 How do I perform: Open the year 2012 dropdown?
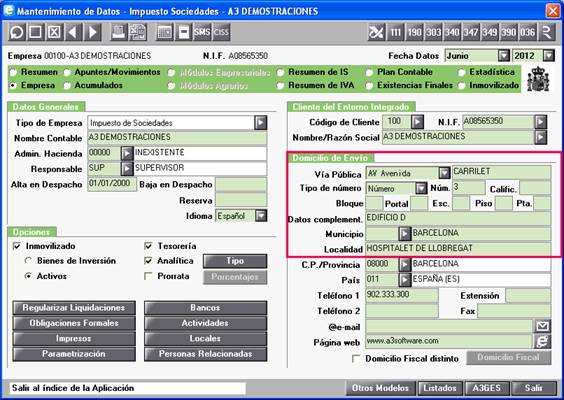click(x=549, y=56)
